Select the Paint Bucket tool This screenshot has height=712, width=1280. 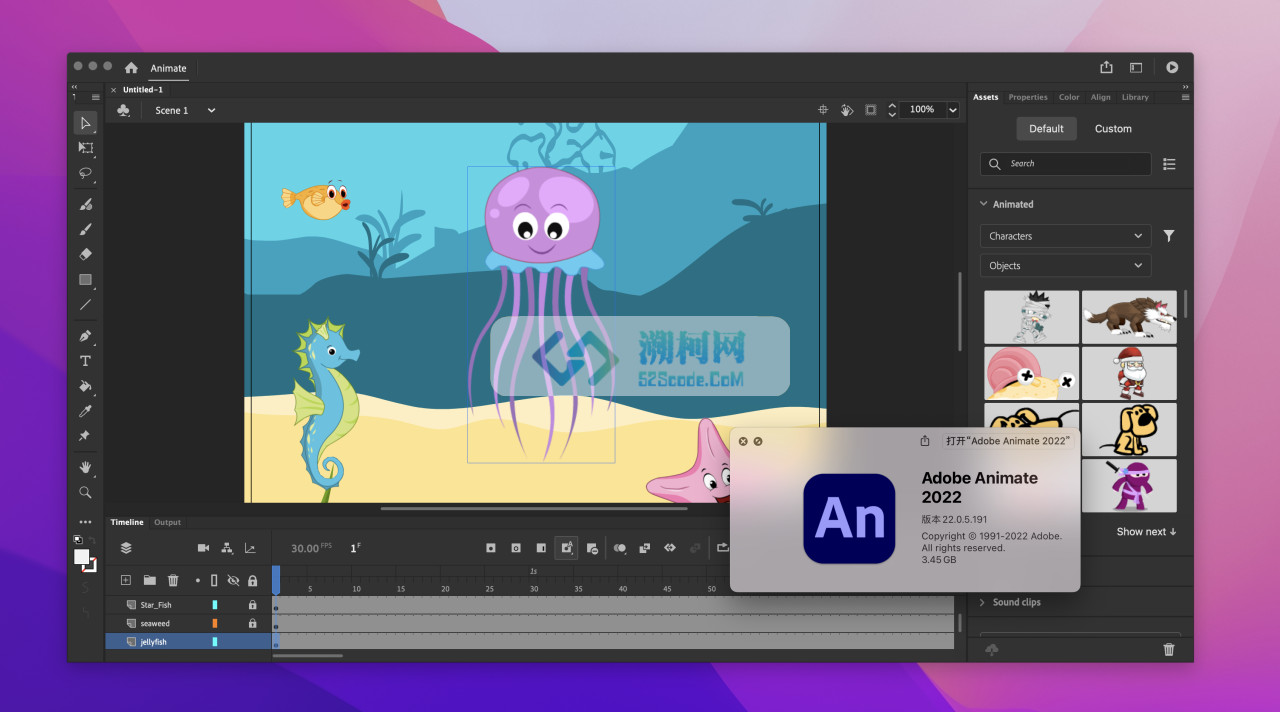pyautogui.click(x=85, y=386)
